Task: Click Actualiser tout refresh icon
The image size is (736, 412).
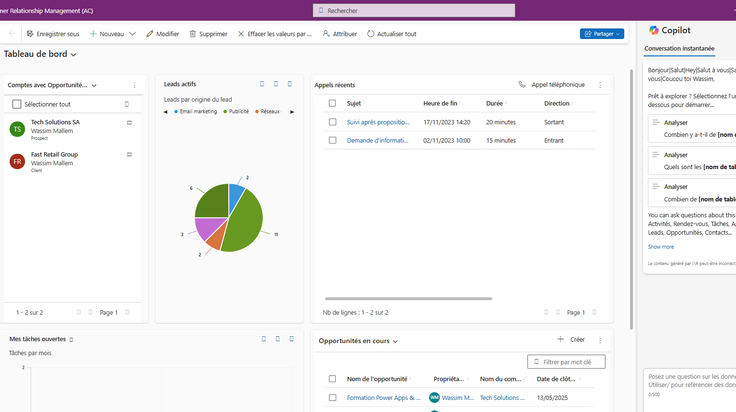Action: (x=370, y=34)
